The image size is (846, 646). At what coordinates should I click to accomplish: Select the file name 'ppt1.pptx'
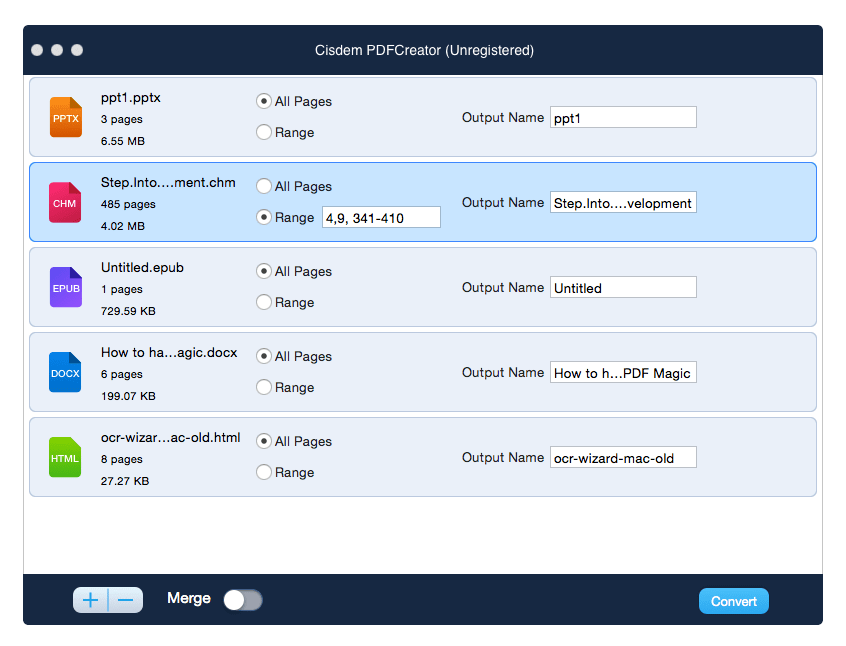coord(131,98)
